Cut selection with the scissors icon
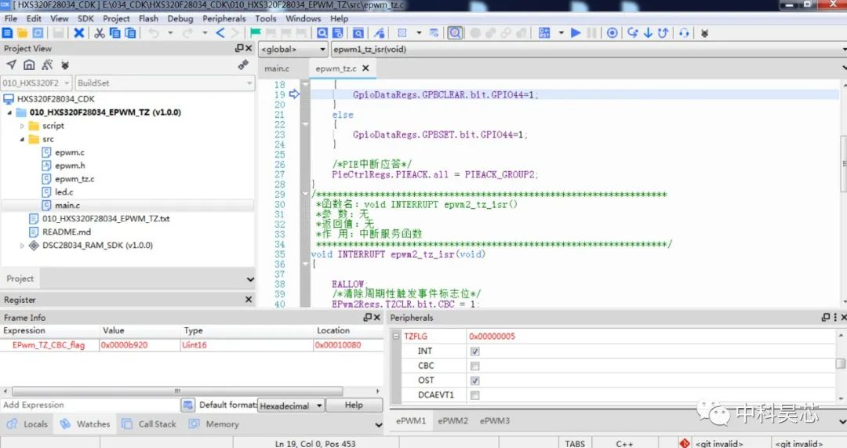Viewport: 847px width, 448px height. pyautogui.click(x=99, y=33)
